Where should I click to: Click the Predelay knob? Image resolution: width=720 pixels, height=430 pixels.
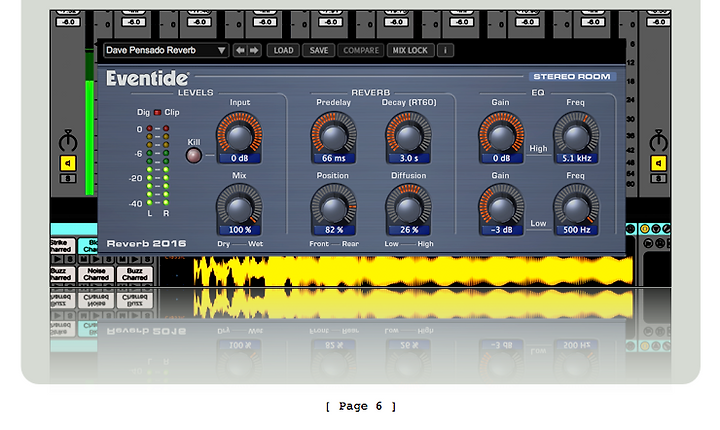pos(333,135)
